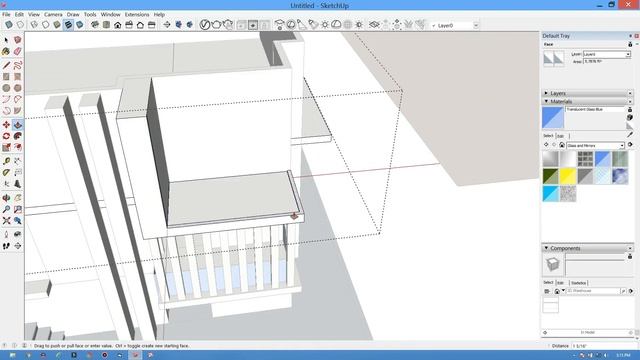Click the component cube thumbnail preview
The height and width of the screenshot is (360, 640).
click(552, 264)
